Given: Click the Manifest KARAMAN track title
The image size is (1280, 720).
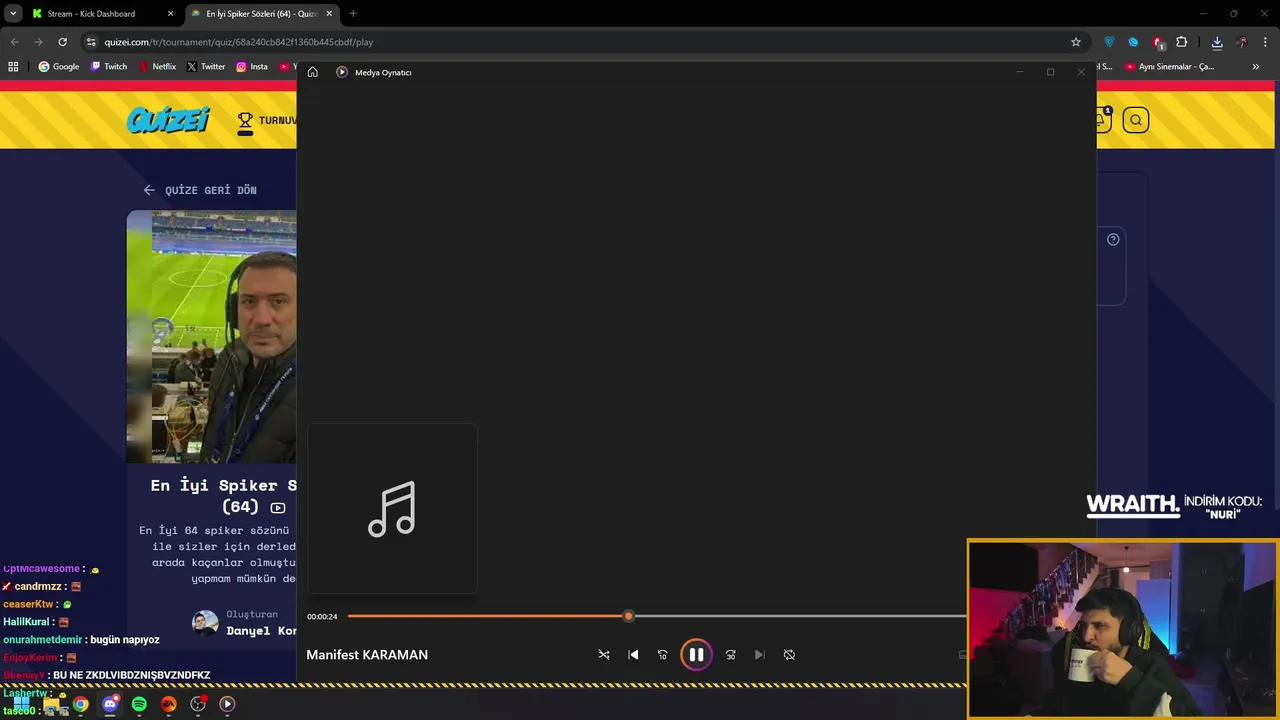Looking at the screenshot, I should tap(367, 655).
